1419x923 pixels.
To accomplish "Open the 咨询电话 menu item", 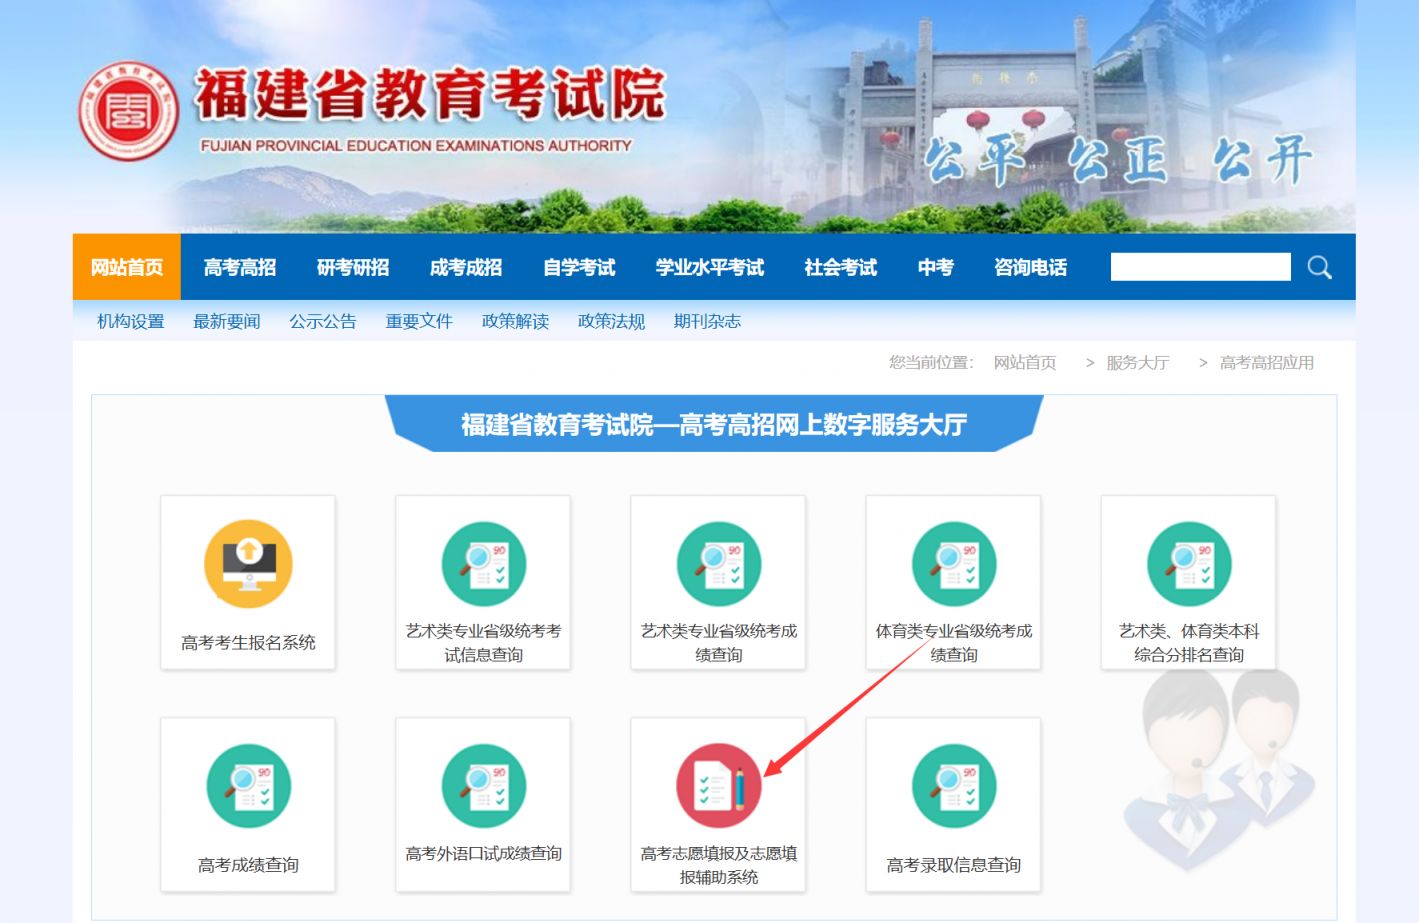I will tap(1030, 267).
